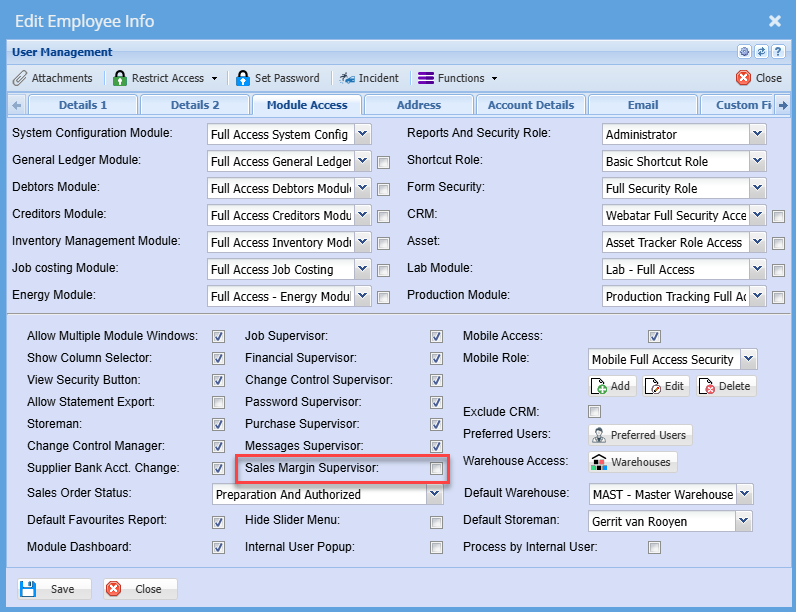Click the Save button at bottom
The height and width of the screenshot is (612, 796).
(x=54, y=589)
